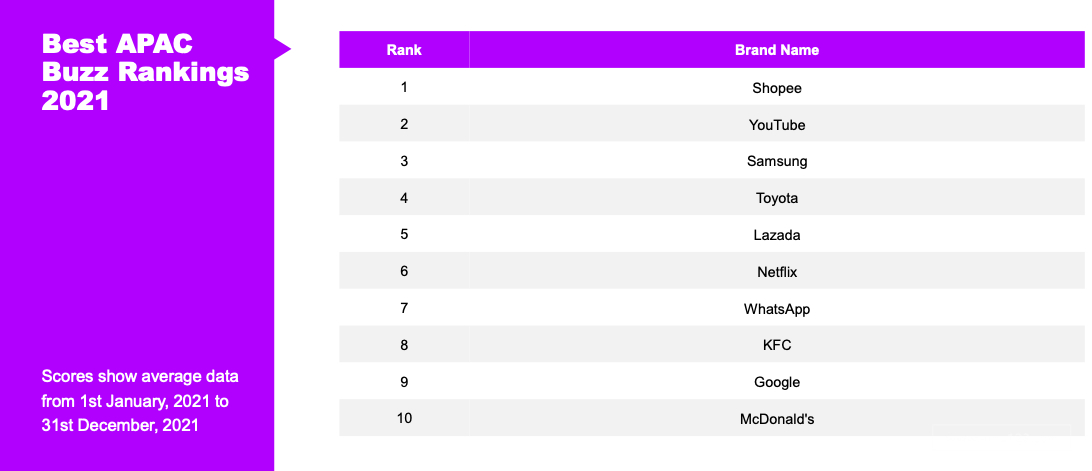Screen dimensions: 1092x471
Task: Click rank number 1 in table
Action: 404,87
